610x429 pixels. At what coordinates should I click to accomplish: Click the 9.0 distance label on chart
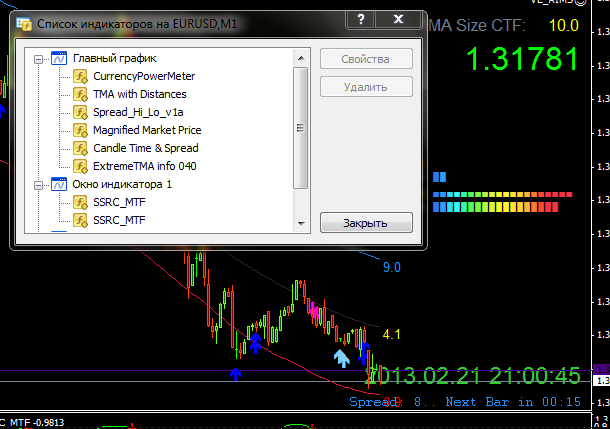391,268
